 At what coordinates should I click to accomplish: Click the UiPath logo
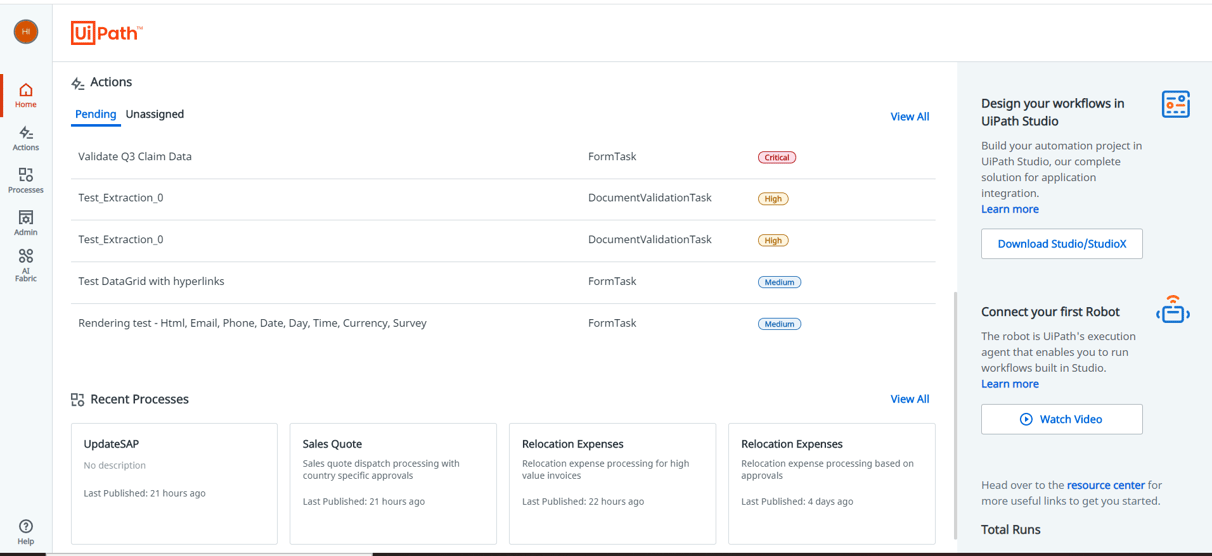[107, 33]
